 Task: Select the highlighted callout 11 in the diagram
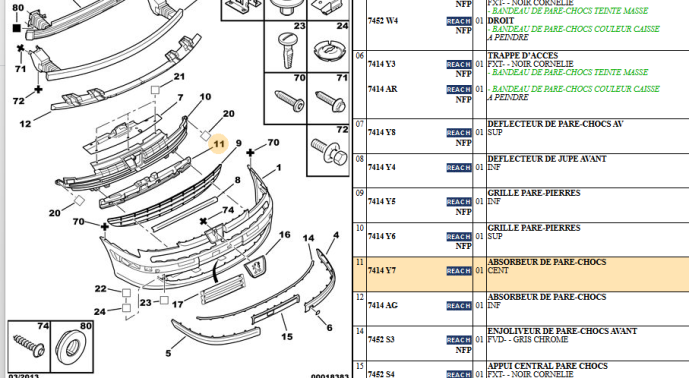[x=219, y=144]
